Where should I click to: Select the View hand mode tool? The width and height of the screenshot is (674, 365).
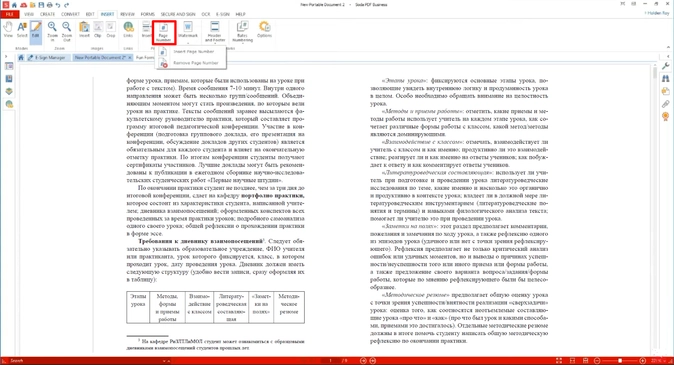click(8, 30)
